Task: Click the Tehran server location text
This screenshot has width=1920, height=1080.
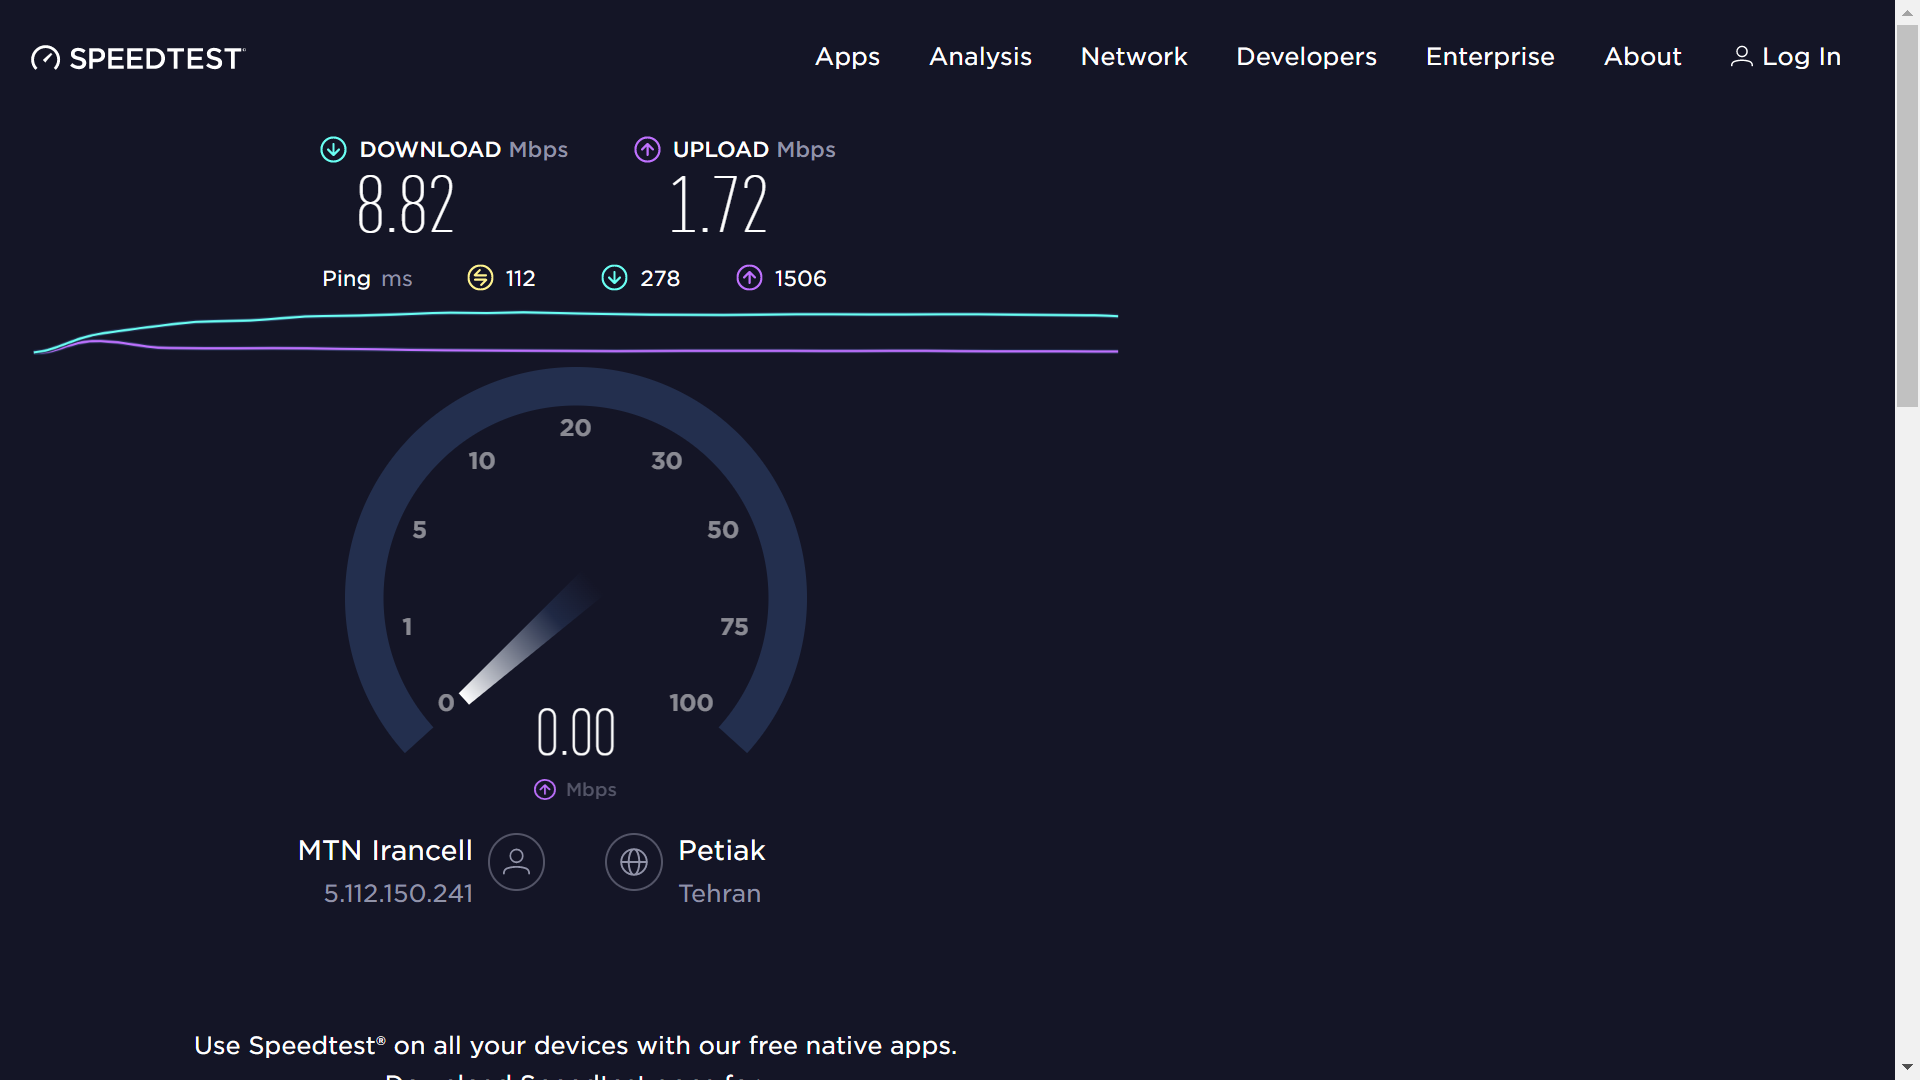Action: [719, 893]
